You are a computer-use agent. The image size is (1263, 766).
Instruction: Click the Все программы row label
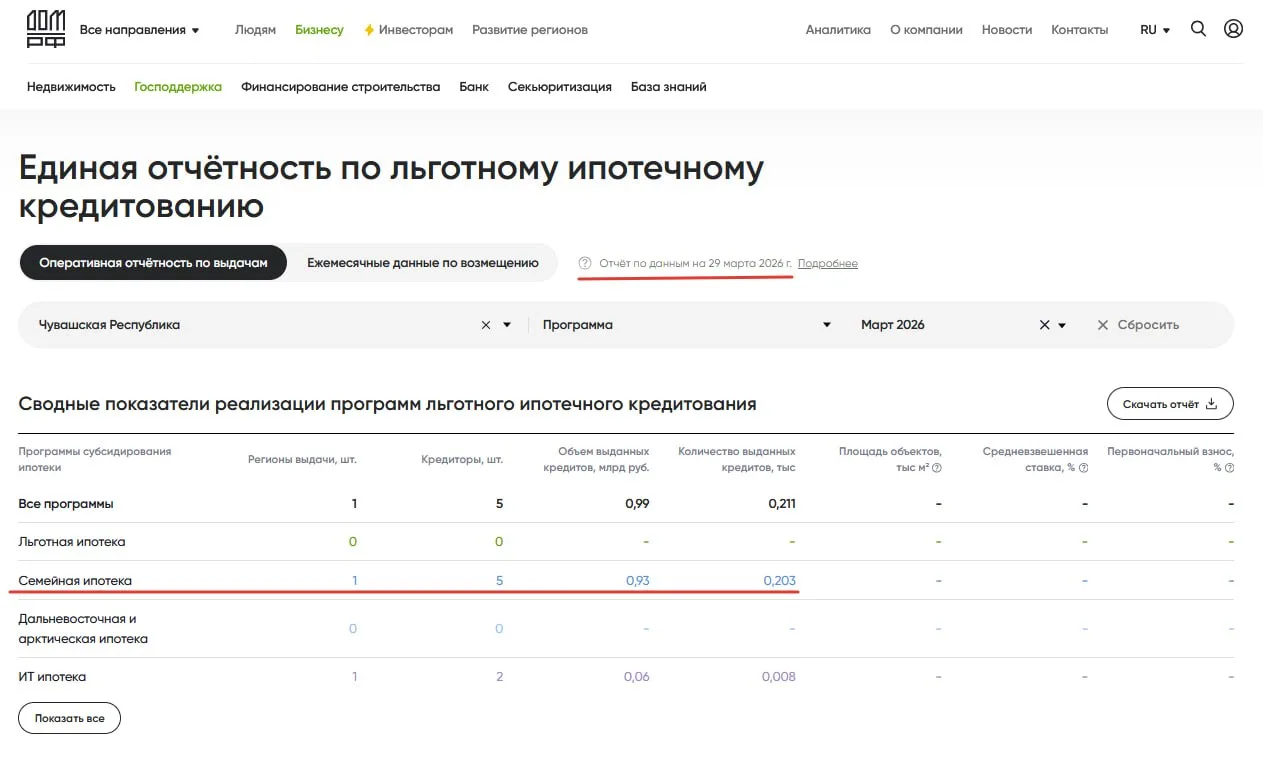[66, 503]
